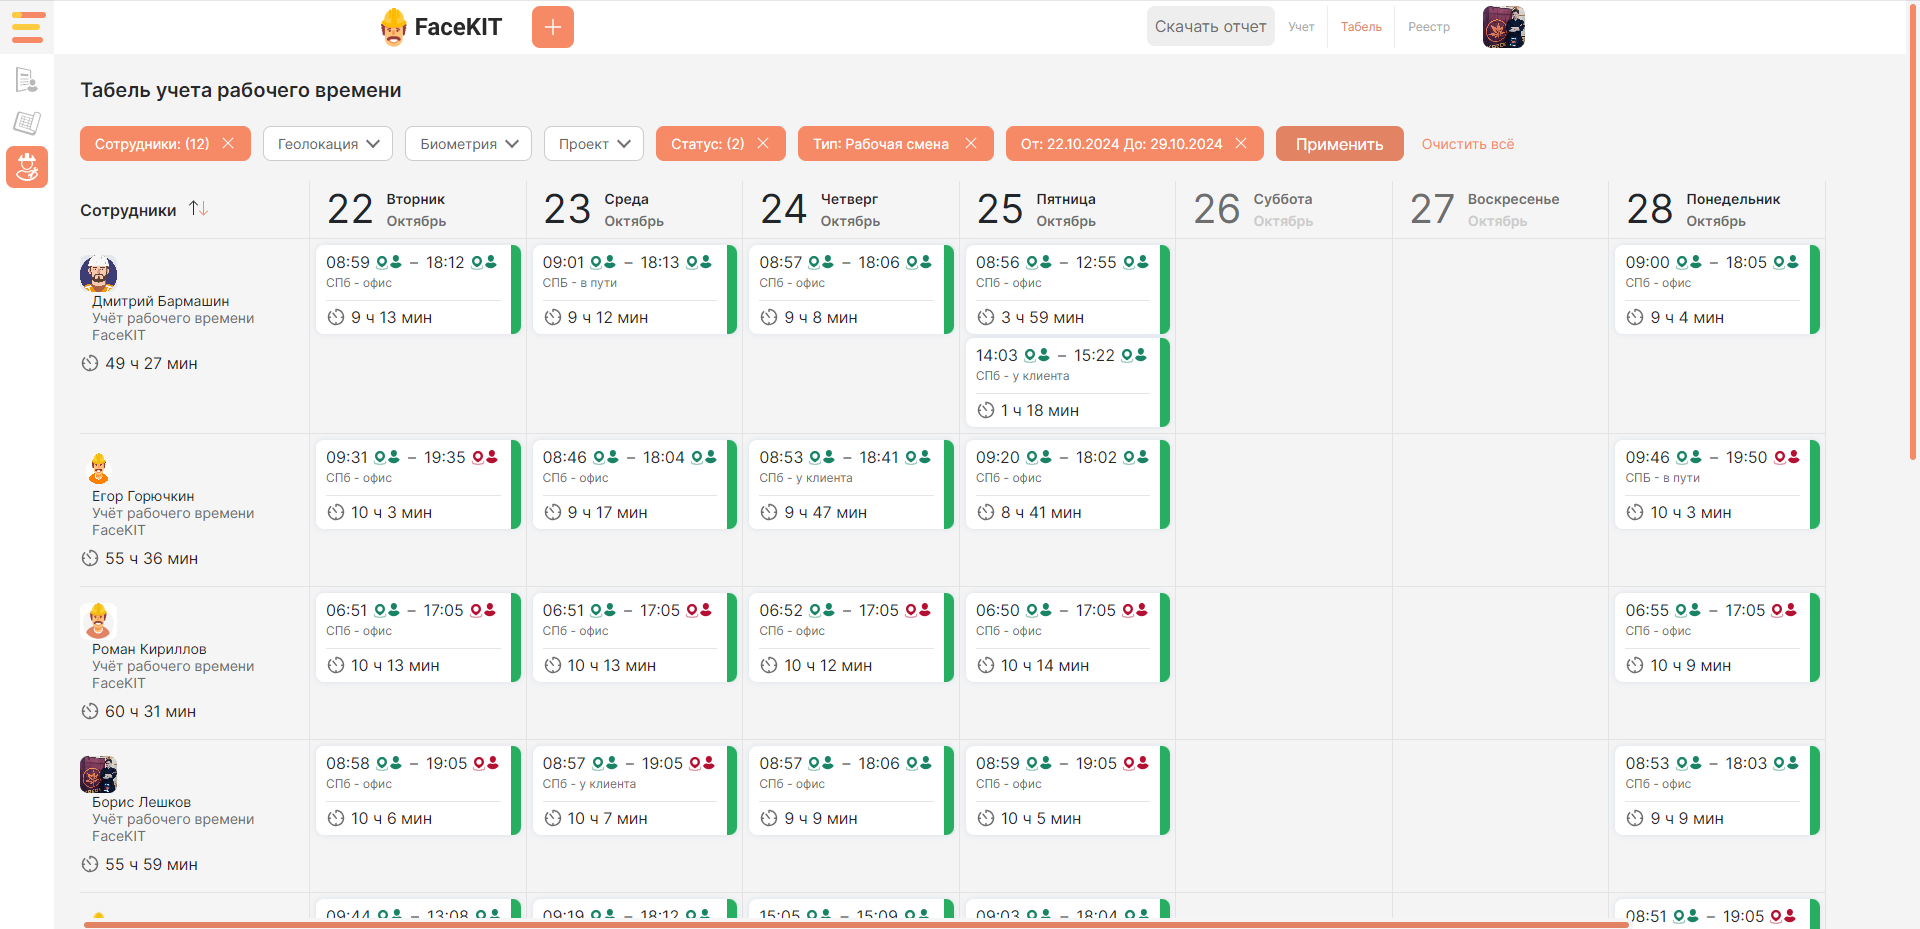This screenshot has height=929, width=1920.
Task: Switch to the Учет tab
Action: [x=1301, y=27]
